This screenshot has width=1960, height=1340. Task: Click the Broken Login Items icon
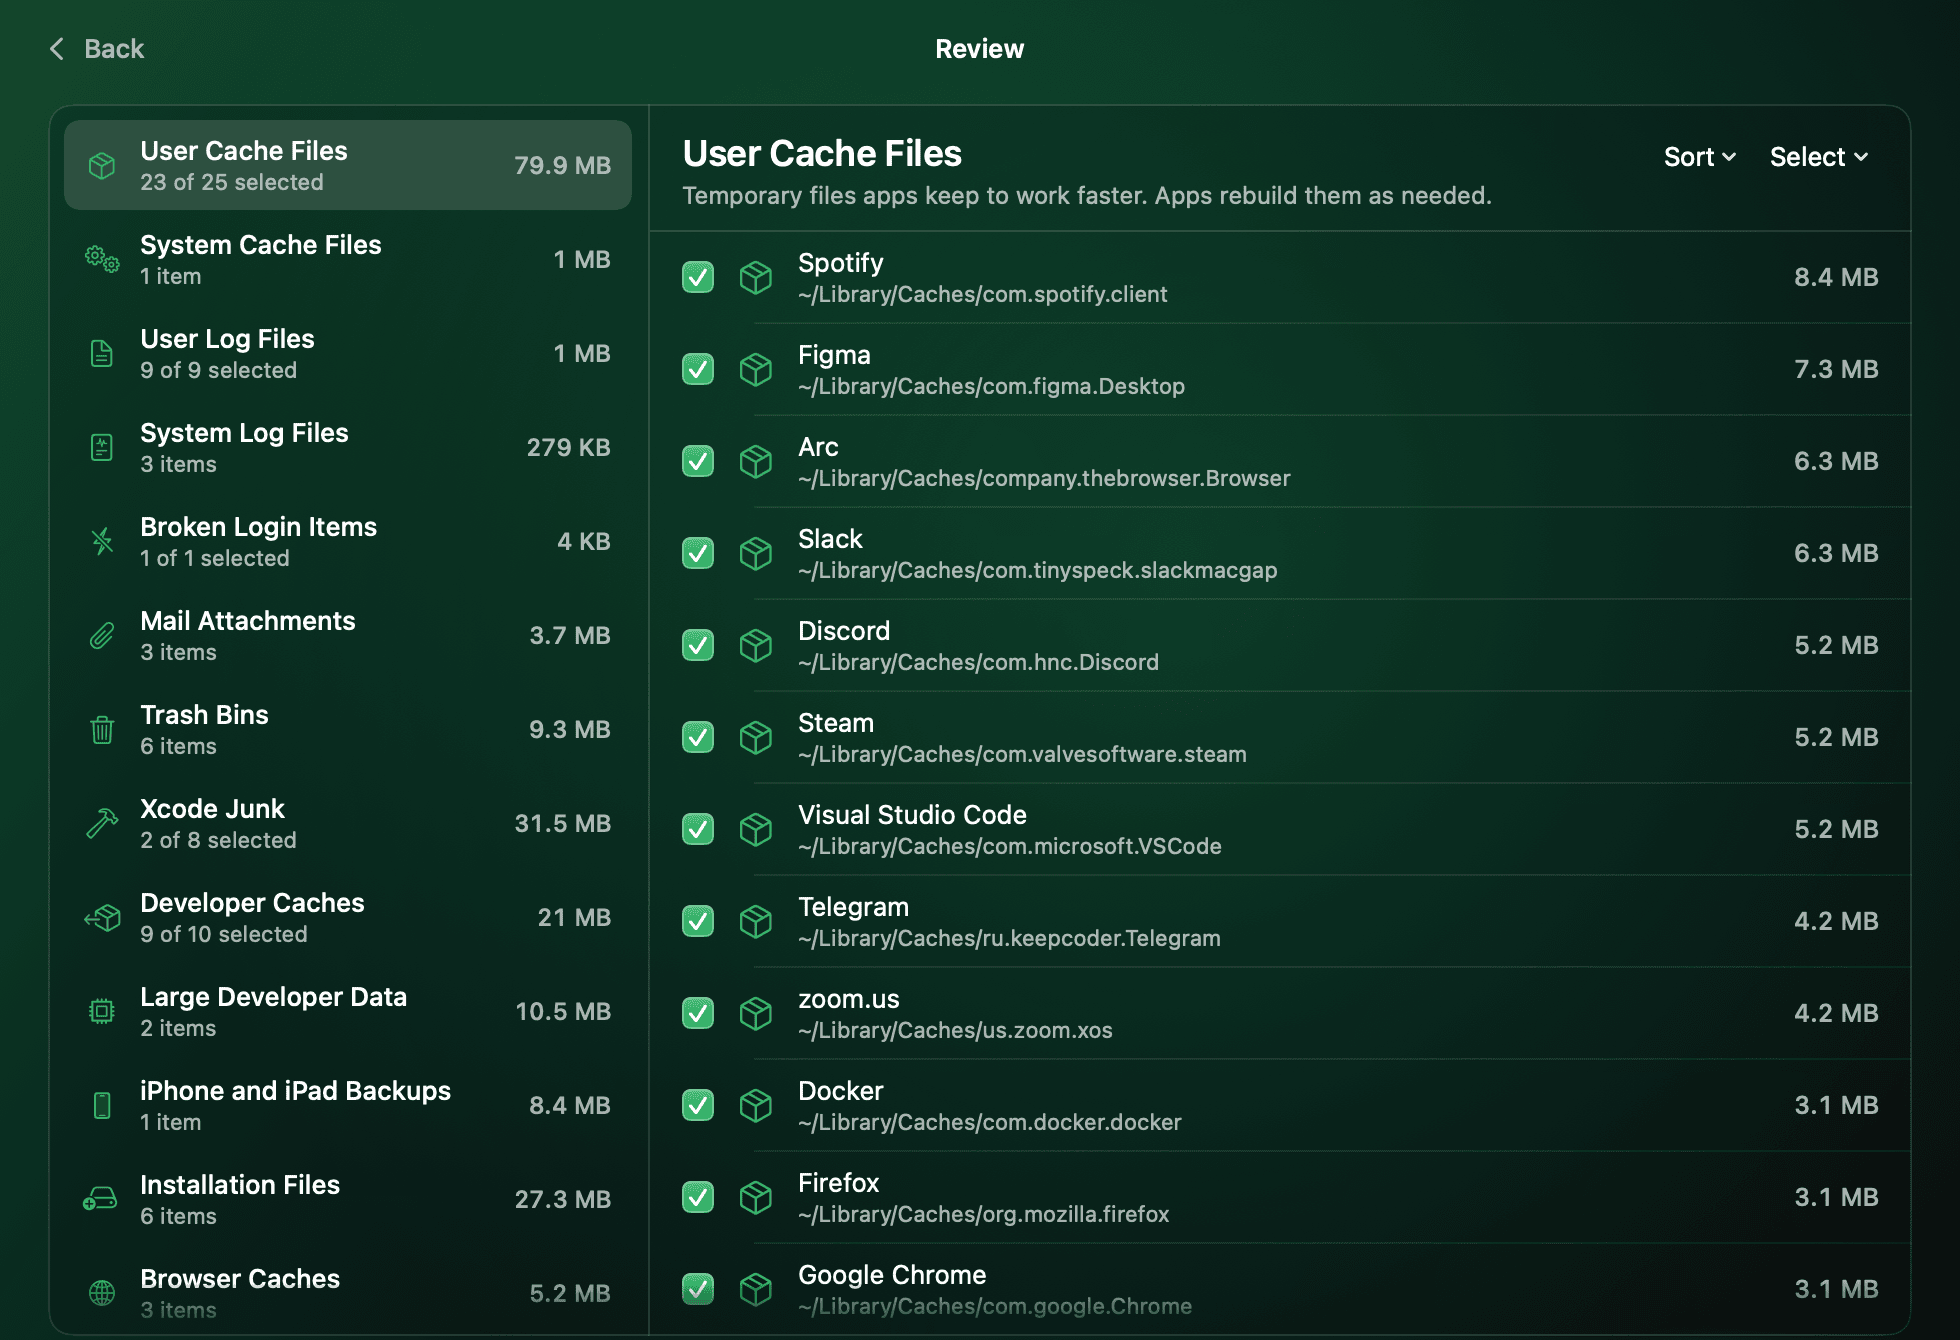102,542
